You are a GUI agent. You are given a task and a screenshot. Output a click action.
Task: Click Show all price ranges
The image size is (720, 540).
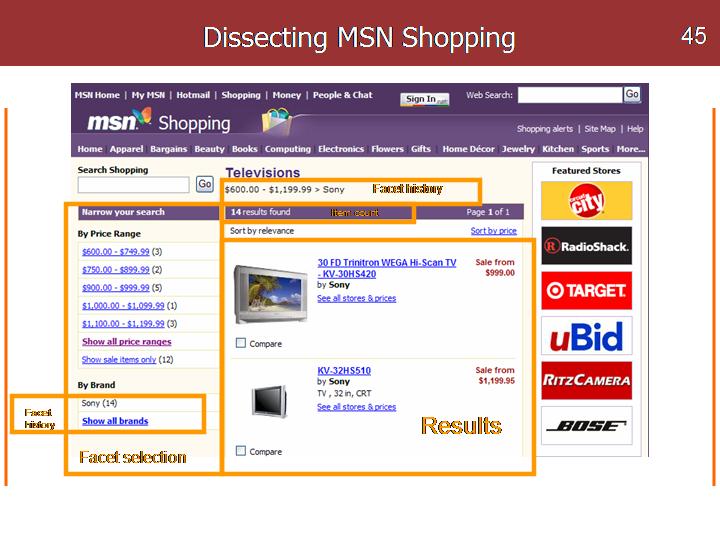127,342
